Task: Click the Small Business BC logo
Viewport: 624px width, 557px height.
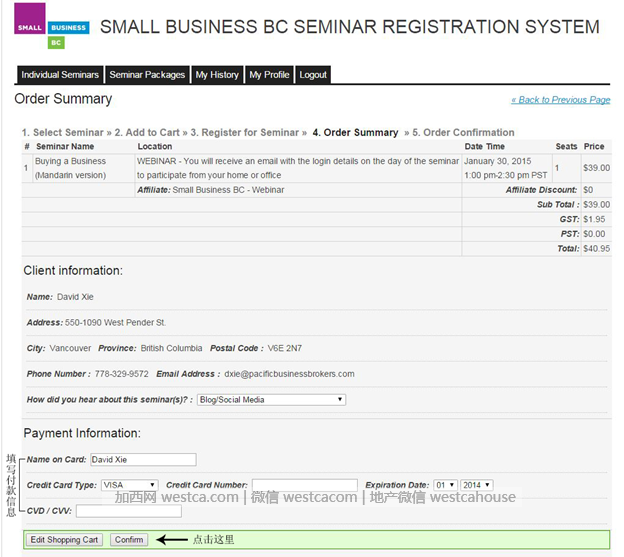Action: (52, 26)
